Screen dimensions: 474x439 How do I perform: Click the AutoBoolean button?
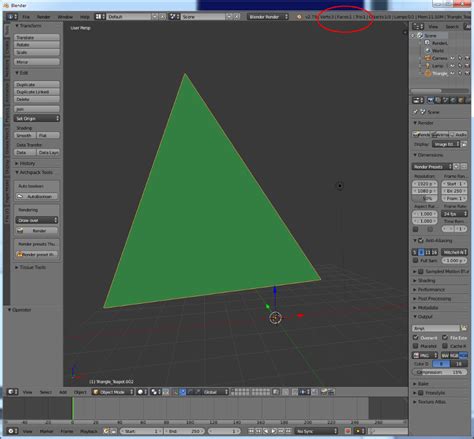[37, 196]
